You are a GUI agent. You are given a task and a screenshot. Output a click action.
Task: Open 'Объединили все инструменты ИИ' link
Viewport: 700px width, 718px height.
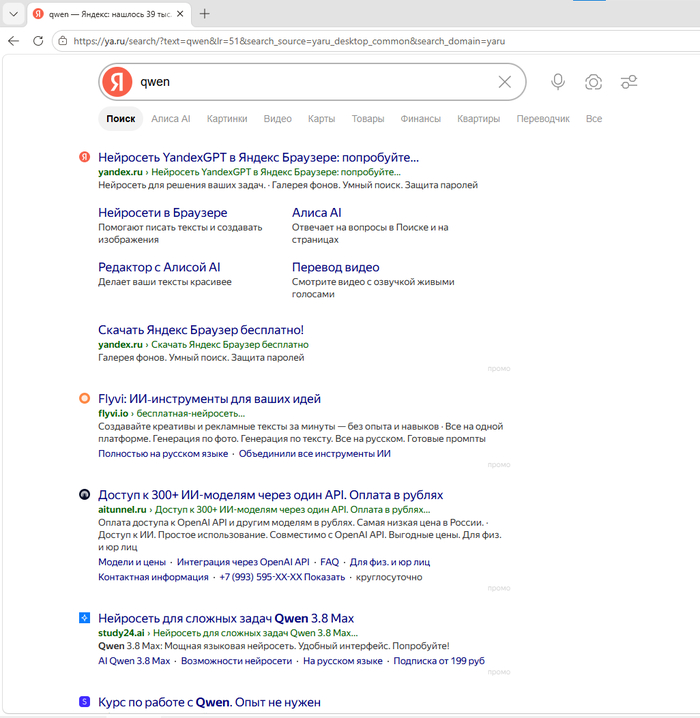pos(315,454)
